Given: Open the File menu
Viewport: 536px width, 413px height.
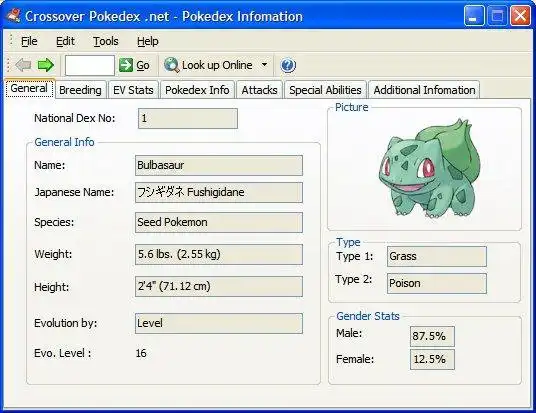Looking at the screenshot, I should tap(29, 41).
